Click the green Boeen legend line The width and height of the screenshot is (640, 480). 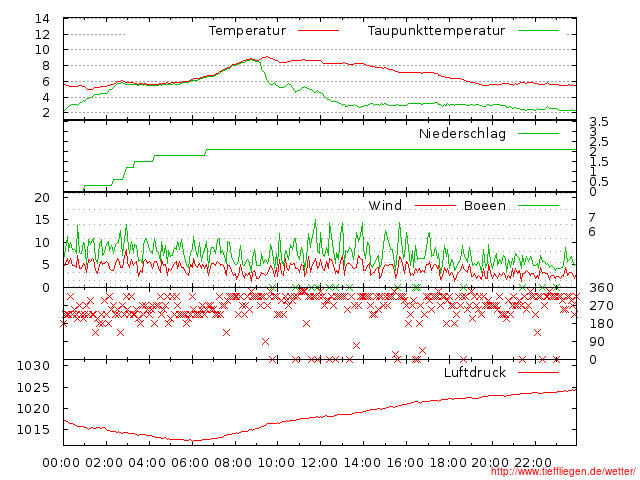538,206
